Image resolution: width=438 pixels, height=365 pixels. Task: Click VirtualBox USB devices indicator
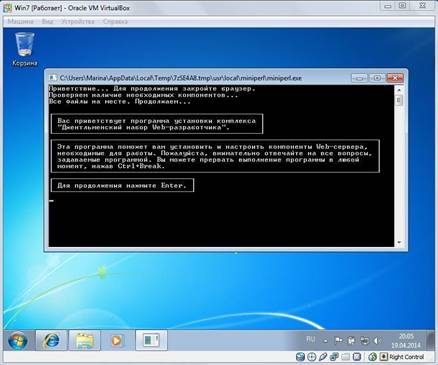point(322,357)
